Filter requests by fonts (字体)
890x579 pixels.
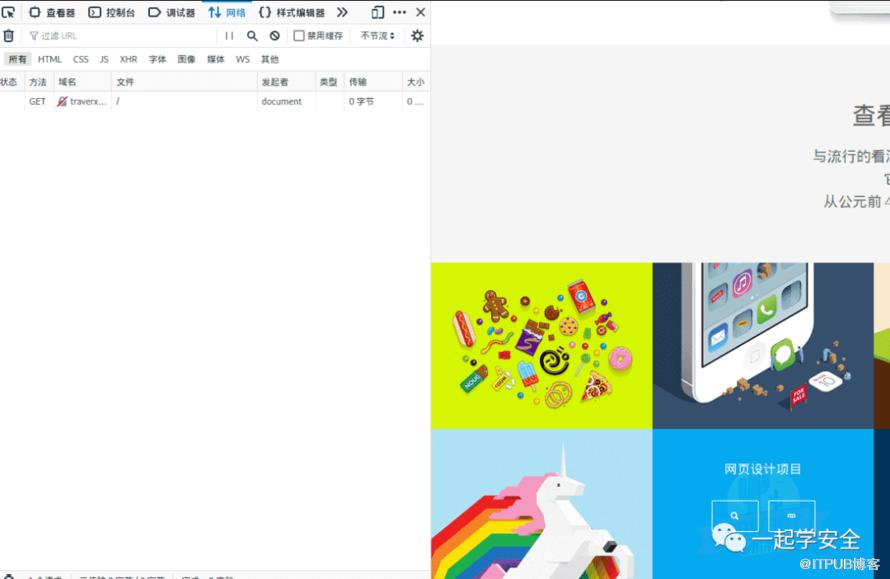[157, 59]
